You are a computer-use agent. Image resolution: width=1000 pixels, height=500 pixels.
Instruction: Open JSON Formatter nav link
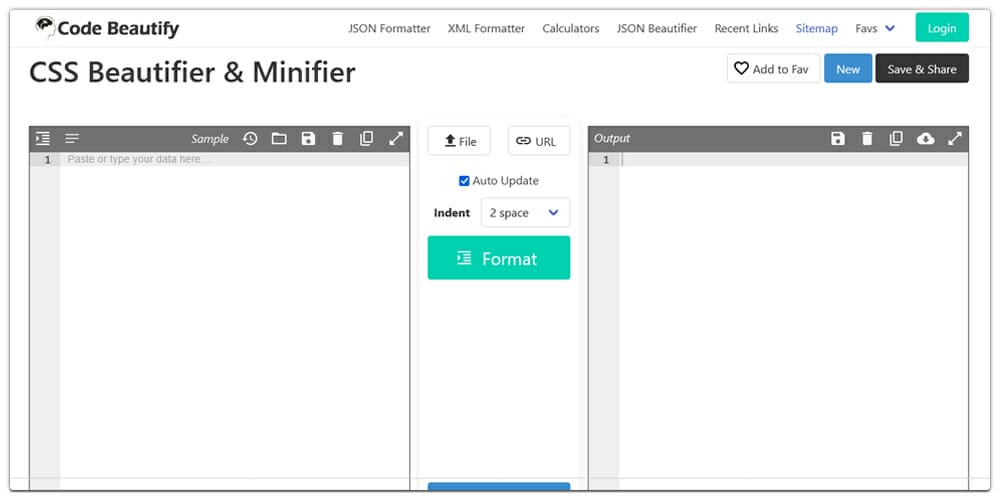click(389, 29)
